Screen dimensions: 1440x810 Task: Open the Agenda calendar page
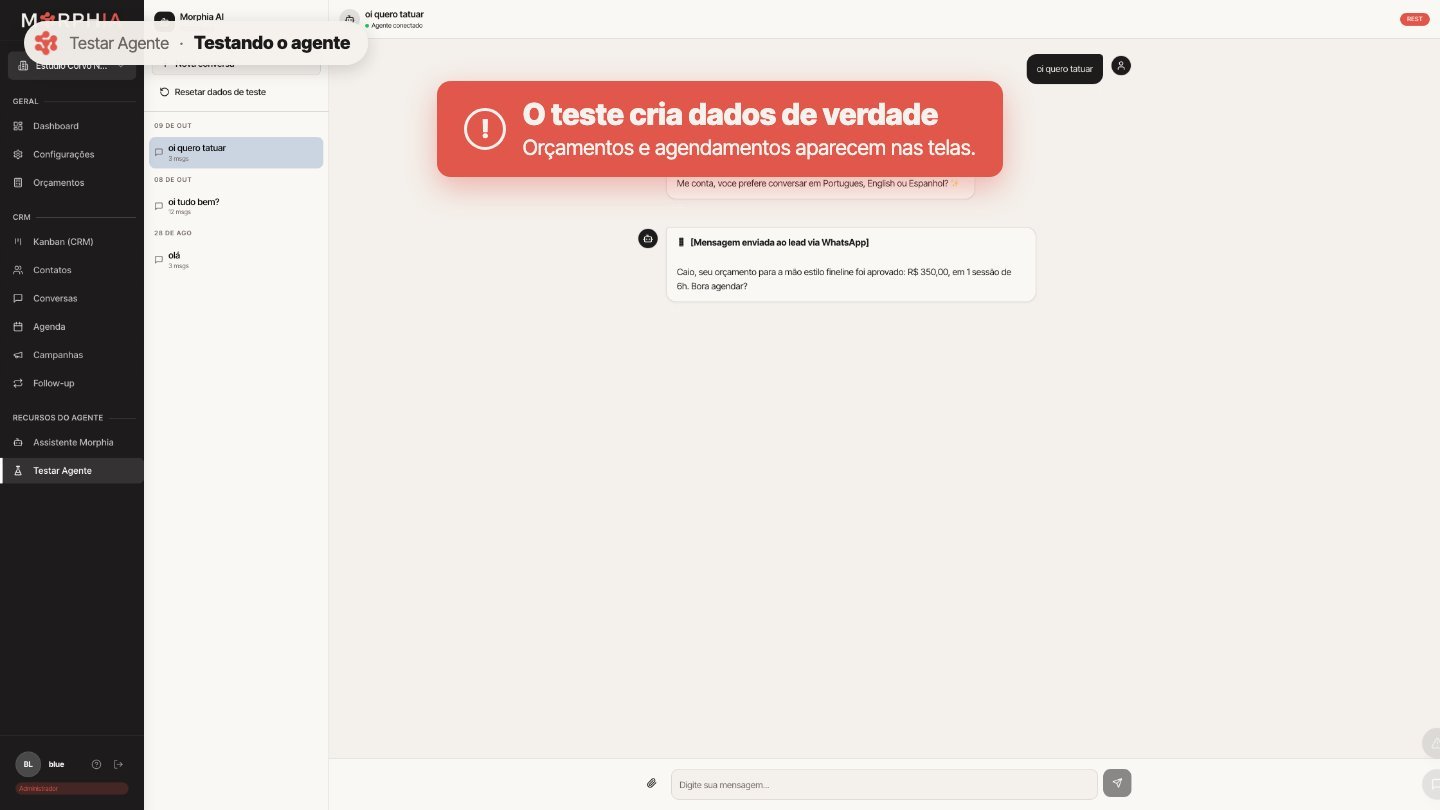pyautogui.click(x=70, y=327)
